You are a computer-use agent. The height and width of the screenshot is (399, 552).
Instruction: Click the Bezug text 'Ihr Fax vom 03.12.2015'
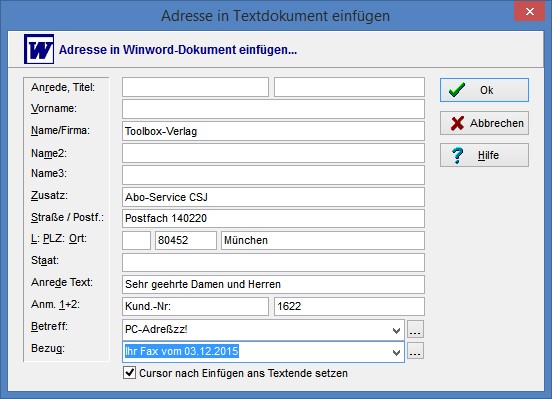coord(182,351)
